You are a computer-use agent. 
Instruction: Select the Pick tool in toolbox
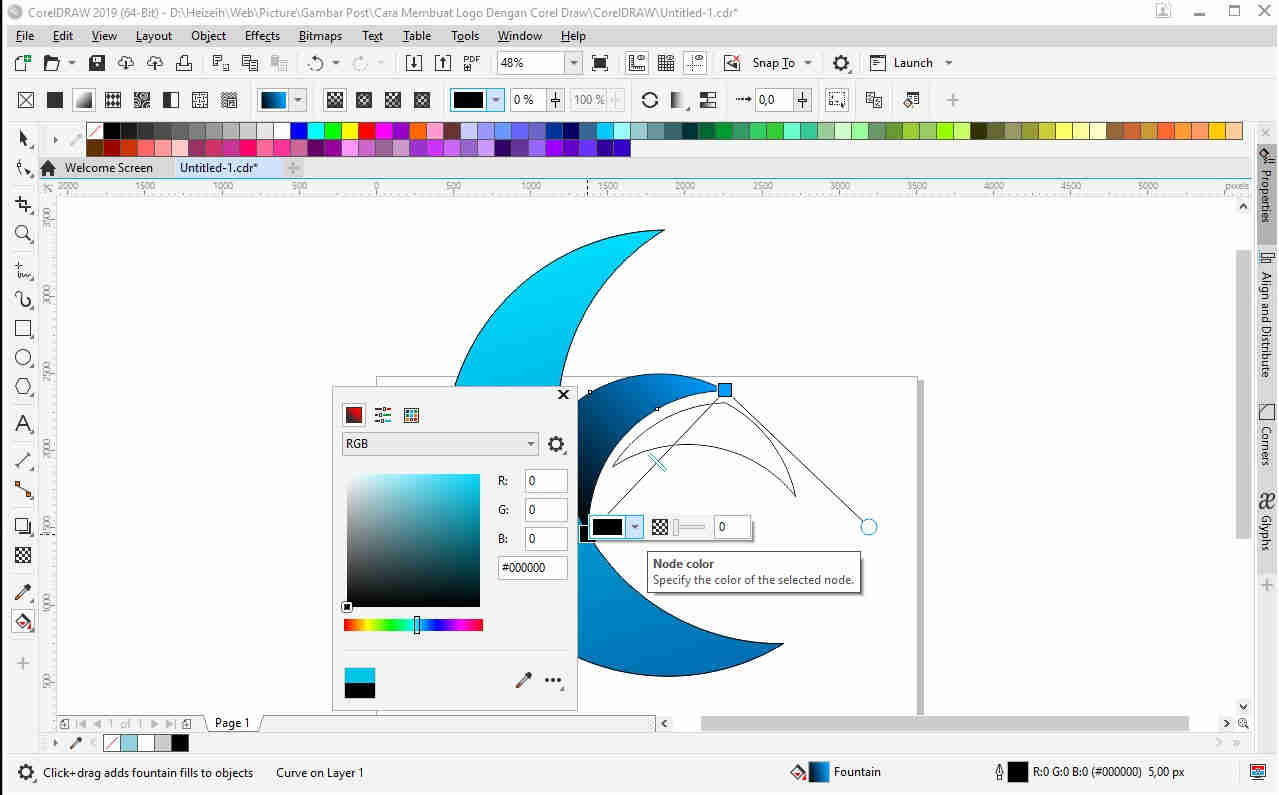24,138
